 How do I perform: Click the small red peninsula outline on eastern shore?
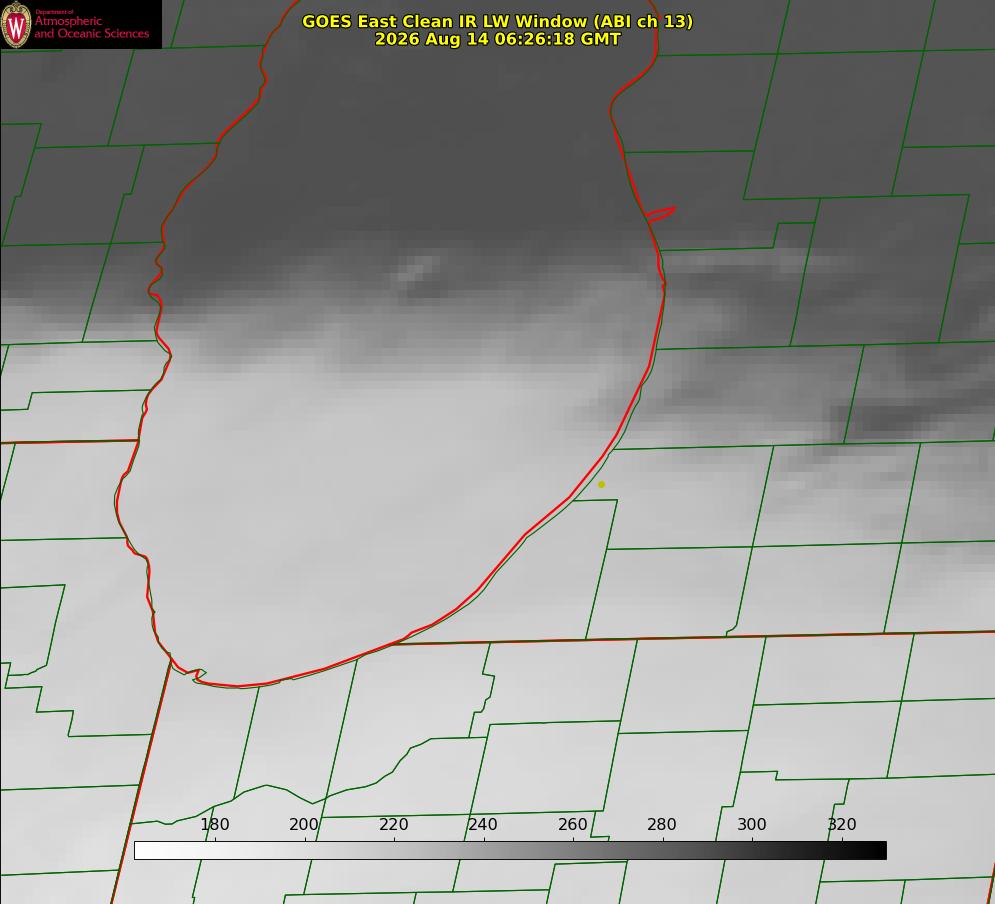click(660, 214)
